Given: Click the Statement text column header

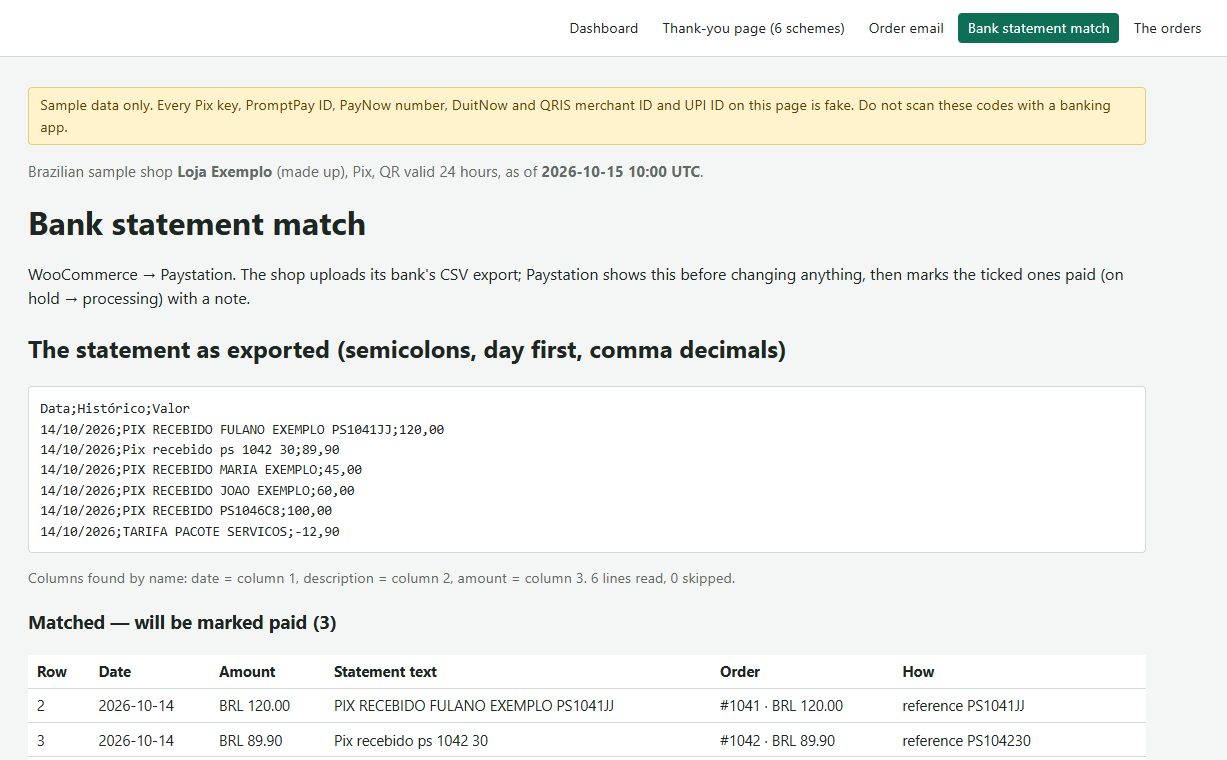Looking at the screenshot, I should pos(385,672).
